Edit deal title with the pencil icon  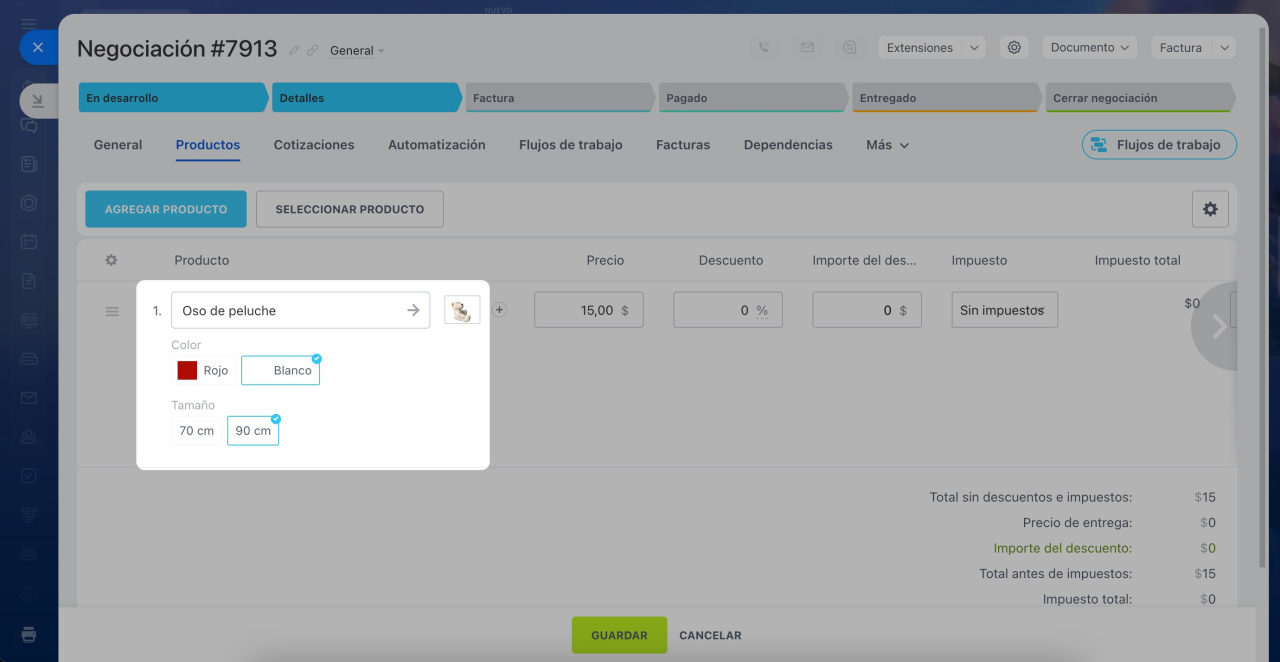(x=294, y=50)
